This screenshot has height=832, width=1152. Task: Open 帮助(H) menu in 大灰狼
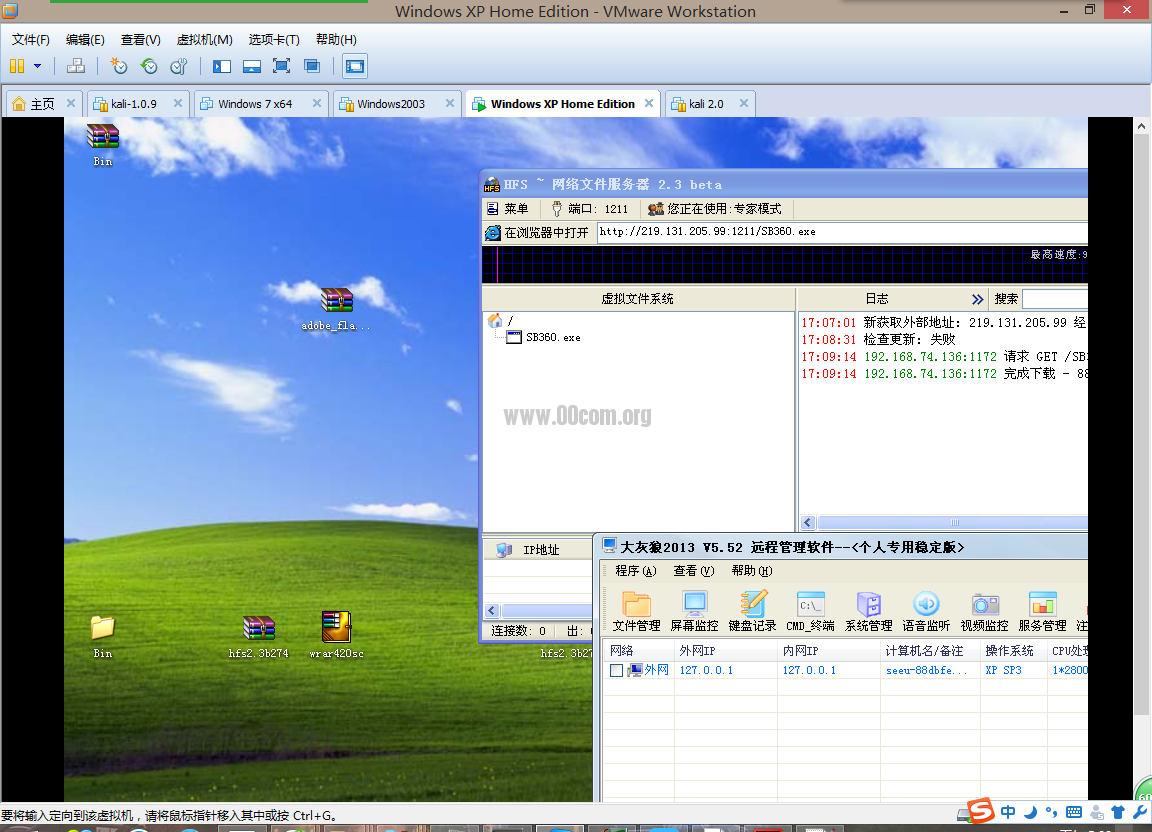click(x=752, y=571)
